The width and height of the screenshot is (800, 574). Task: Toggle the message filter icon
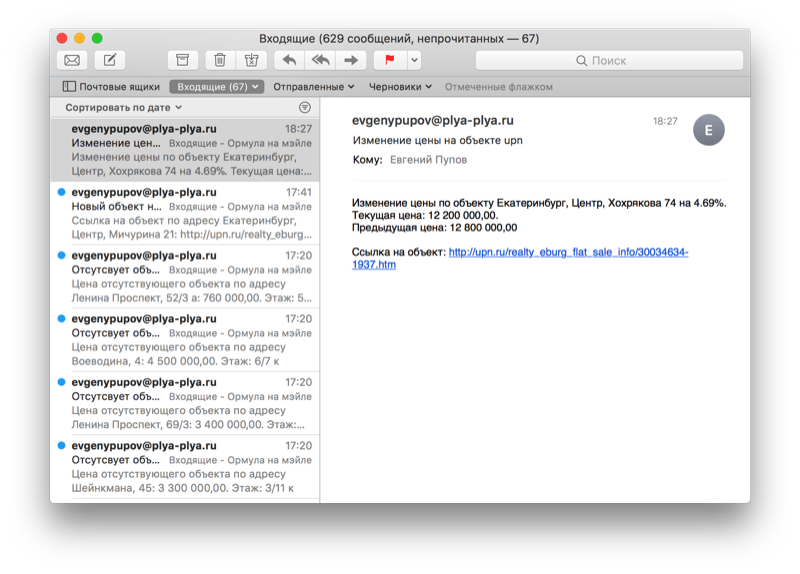(x=305, y=107)
